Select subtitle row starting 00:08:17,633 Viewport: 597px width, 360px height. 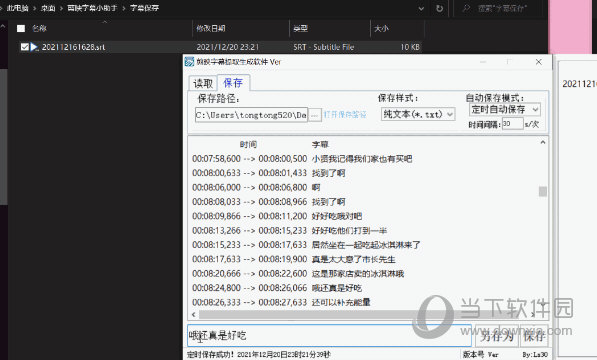[294, 260]
